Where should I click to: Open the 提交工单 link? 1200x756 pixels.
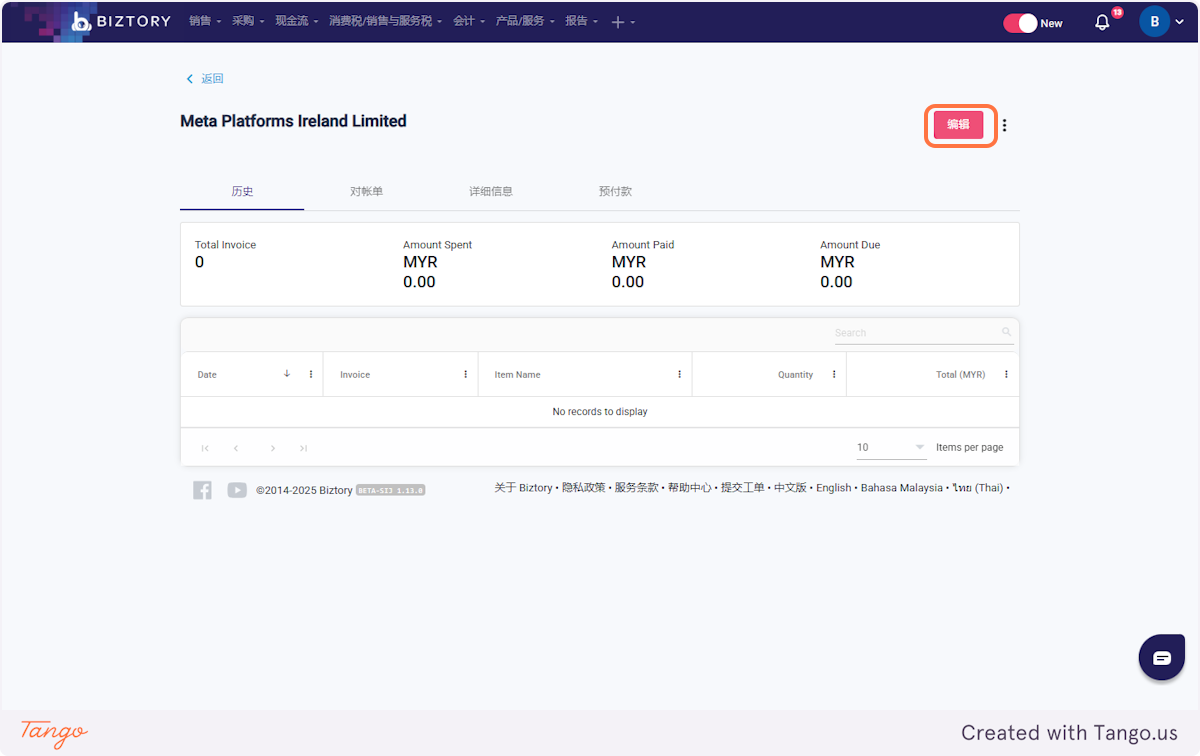743,488
